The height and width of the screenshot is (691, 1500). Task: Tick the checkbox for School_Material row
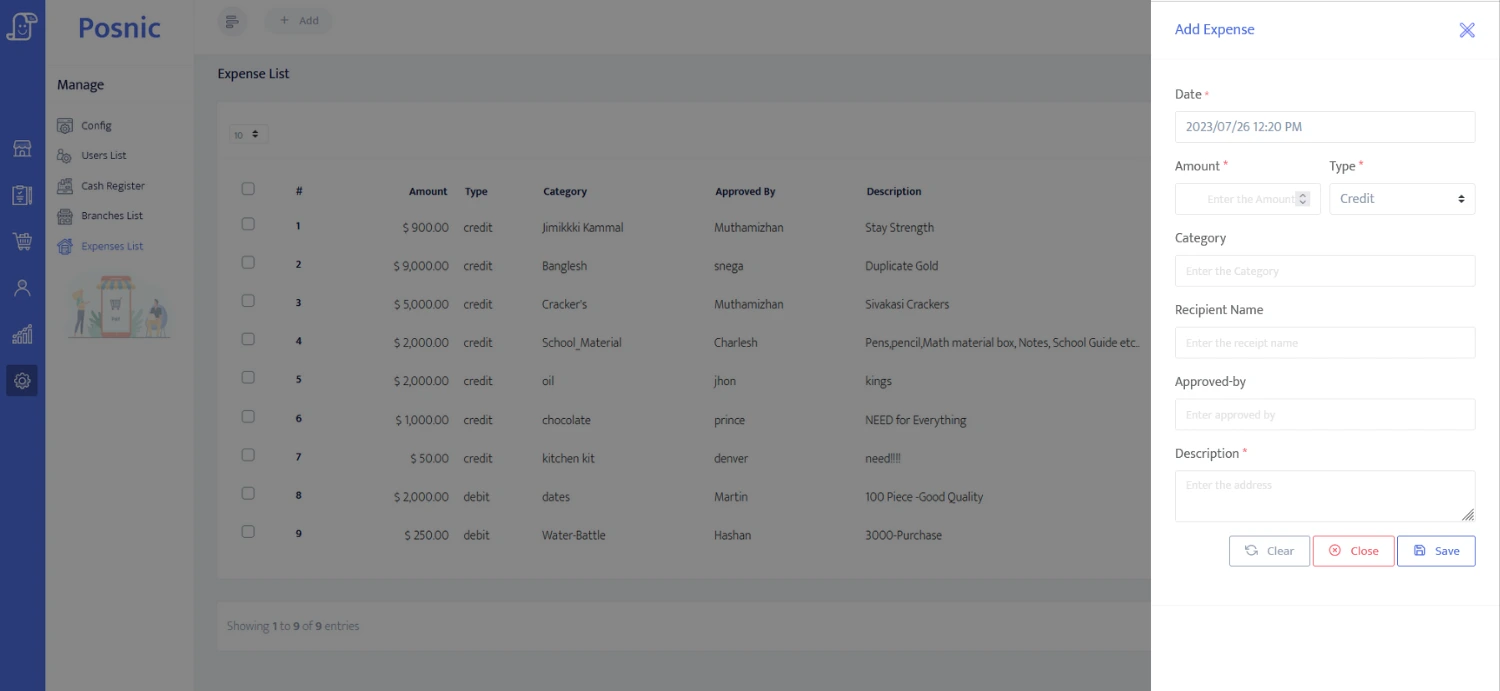pyautogui.click(x=248, y=340)
